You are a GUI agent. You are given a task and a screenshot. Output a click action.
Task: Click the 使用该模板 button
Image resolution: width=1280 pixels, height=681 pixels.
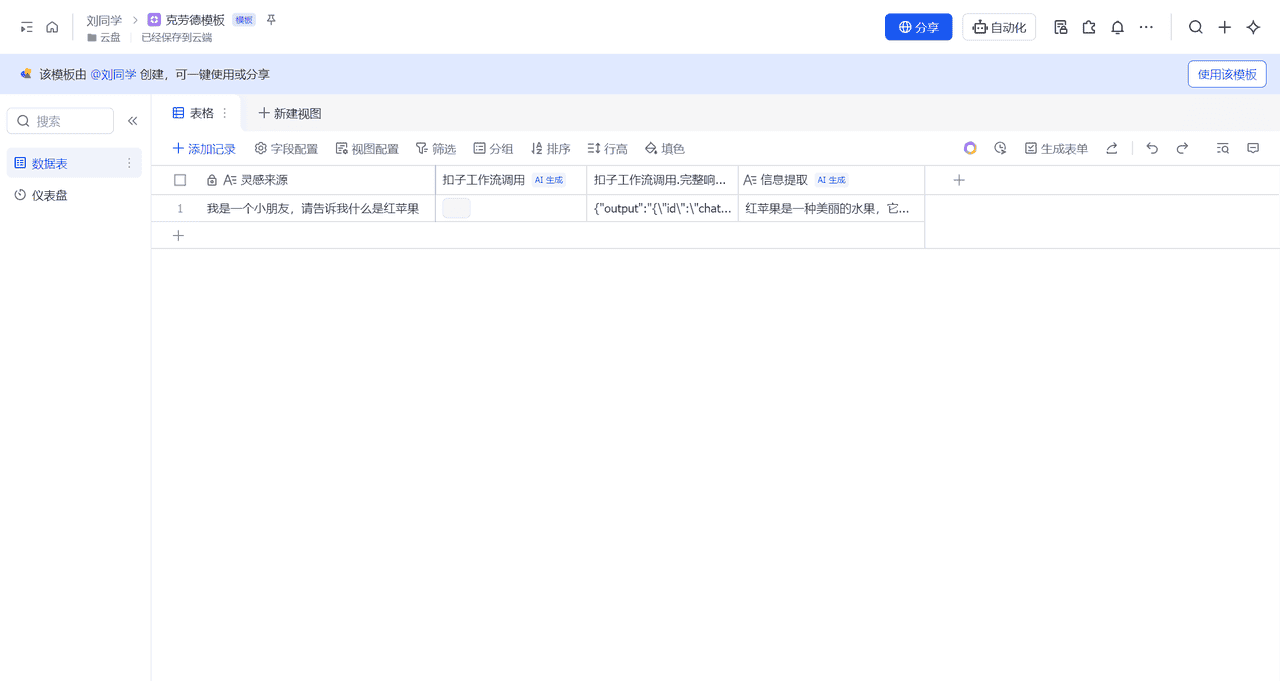pyautogui.click(x=1227, y=73)
